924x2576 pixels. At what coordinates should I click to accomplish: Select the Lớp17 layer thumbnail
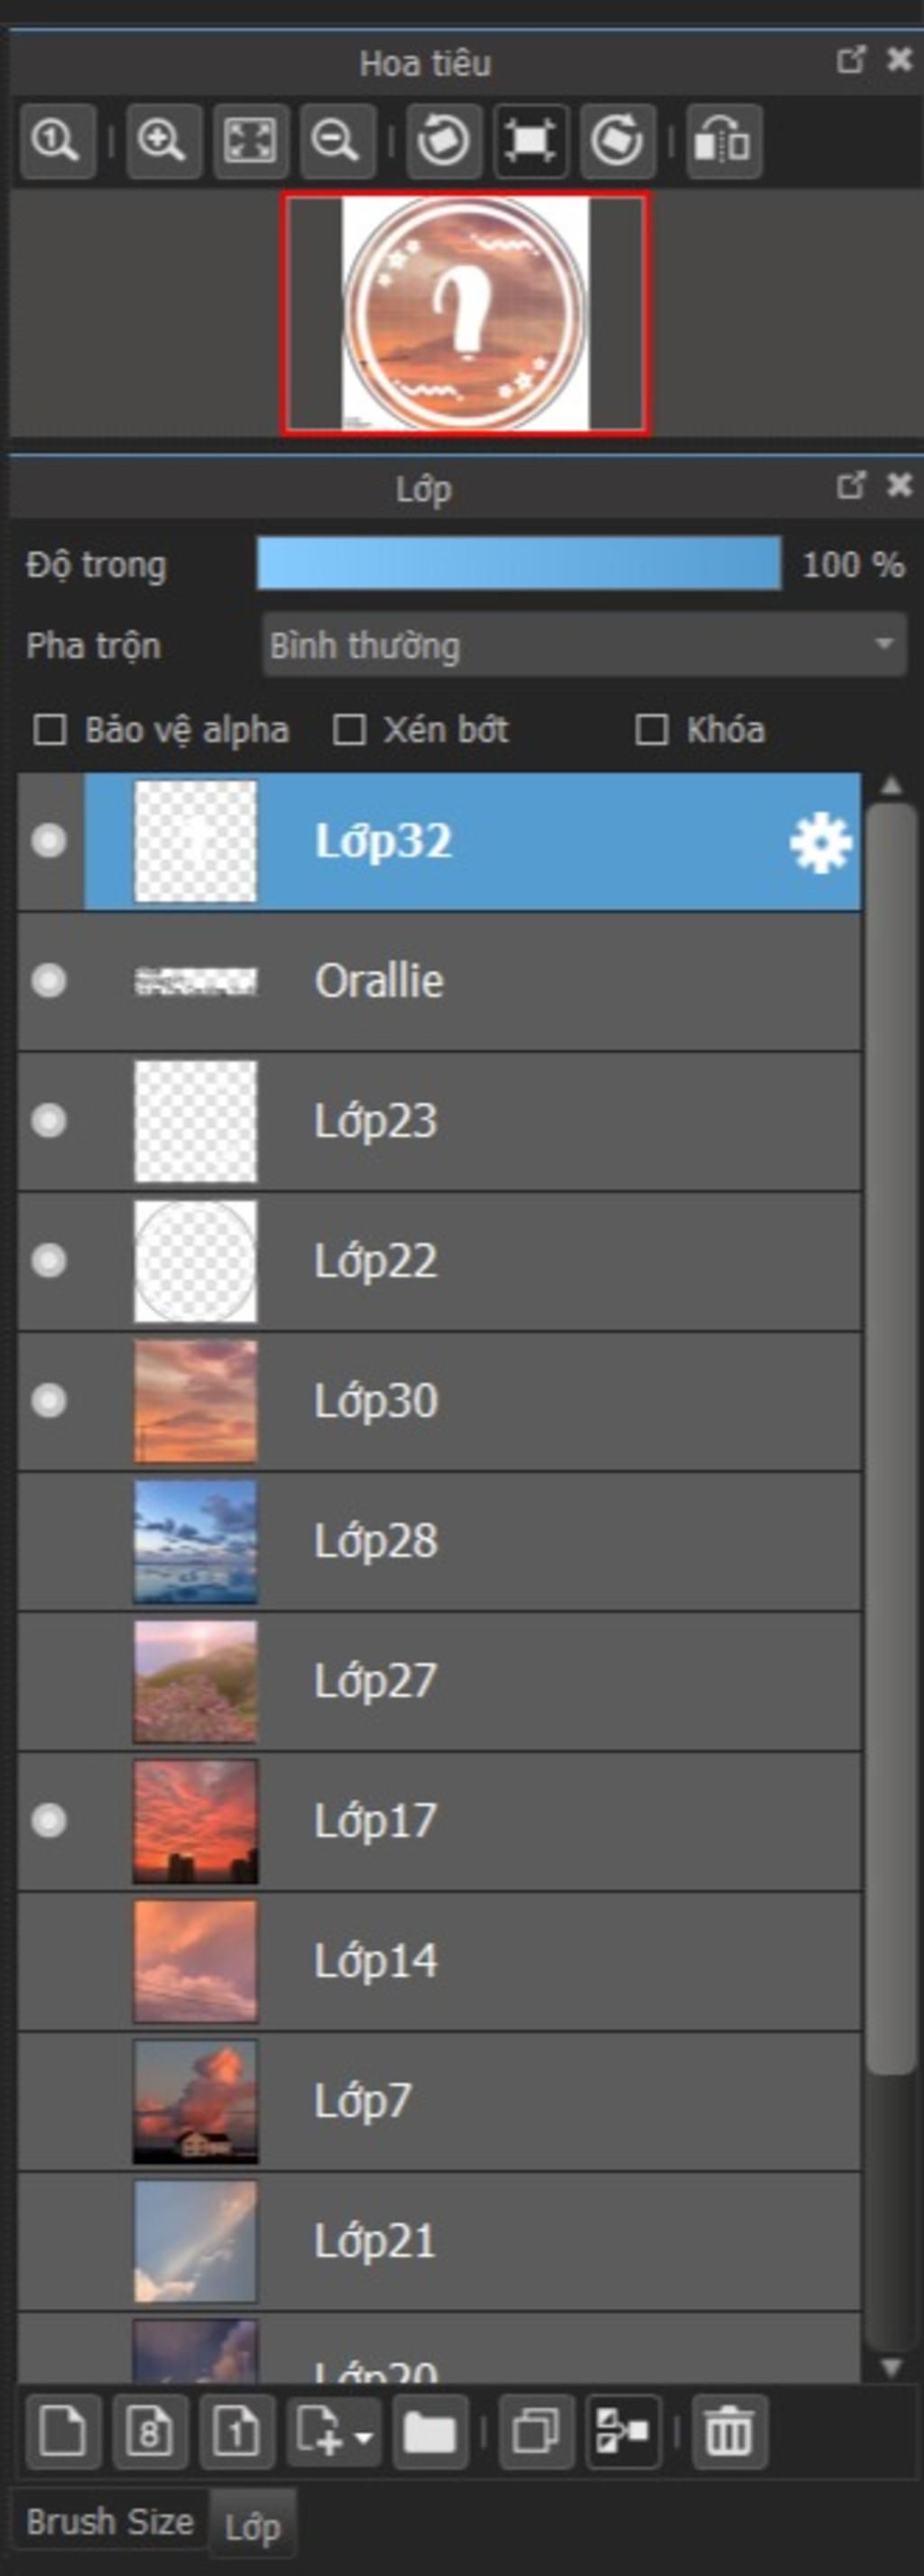tap(196, 1822)
